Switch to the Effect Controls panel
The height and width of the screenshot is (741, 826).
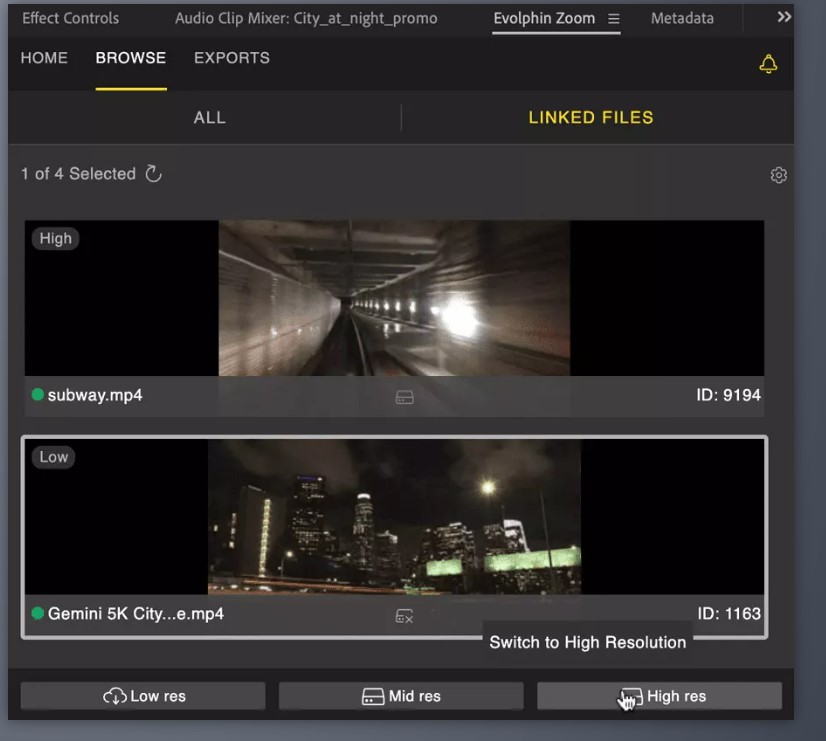point(70,19)
